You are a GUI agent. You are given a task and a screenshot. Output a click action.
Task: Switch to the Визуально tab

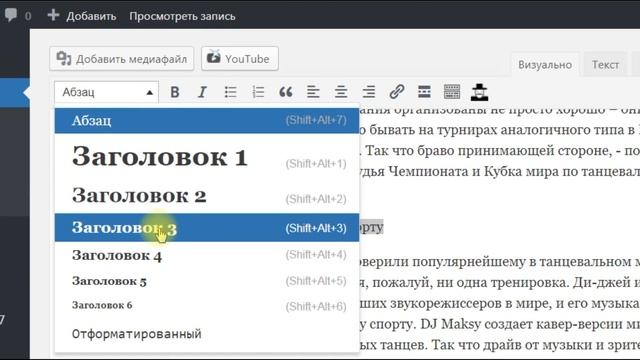(x=545, y=64)
